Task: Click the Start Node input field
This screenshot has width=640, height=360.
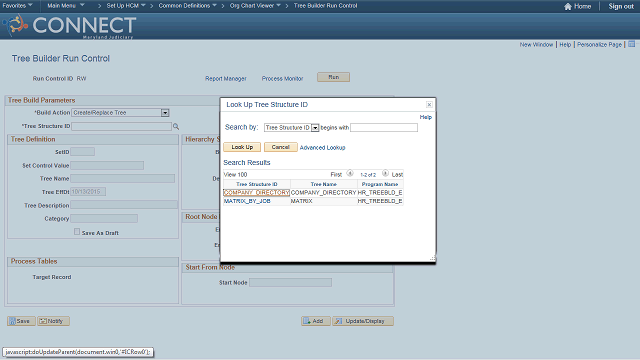Action: point(291,282)
